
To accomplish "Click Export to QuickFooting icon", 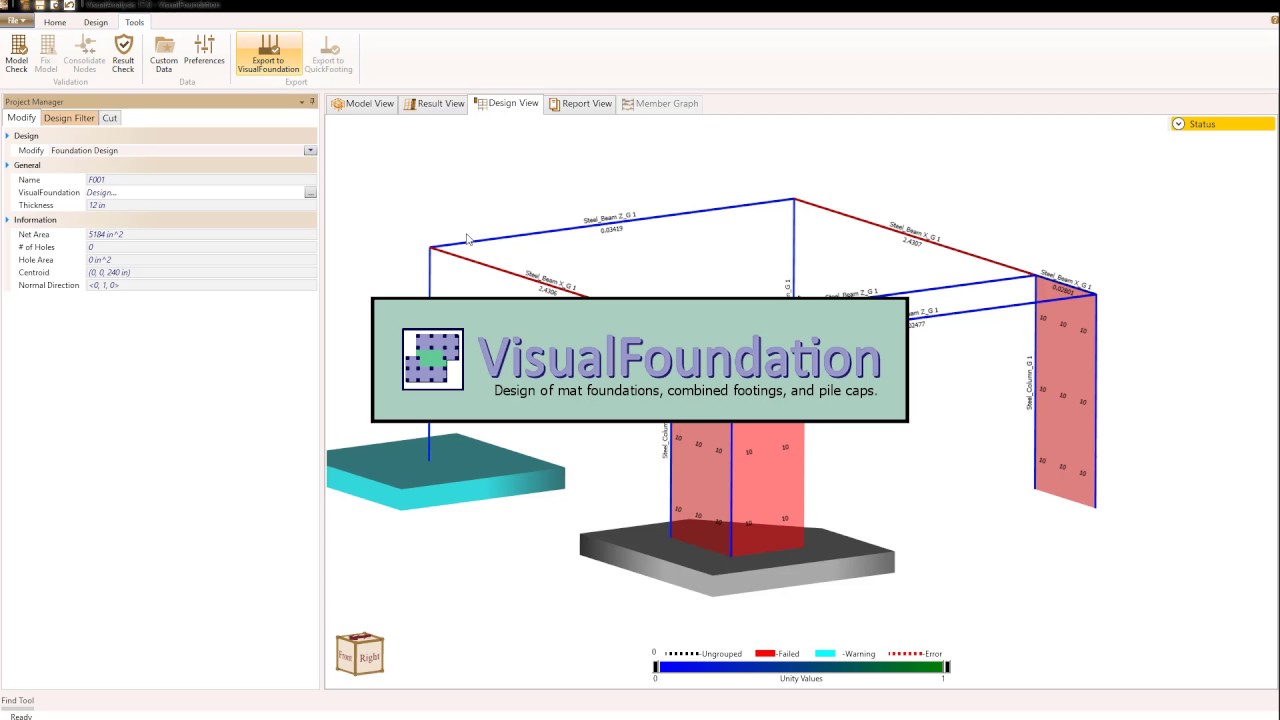I will (328, 54).
